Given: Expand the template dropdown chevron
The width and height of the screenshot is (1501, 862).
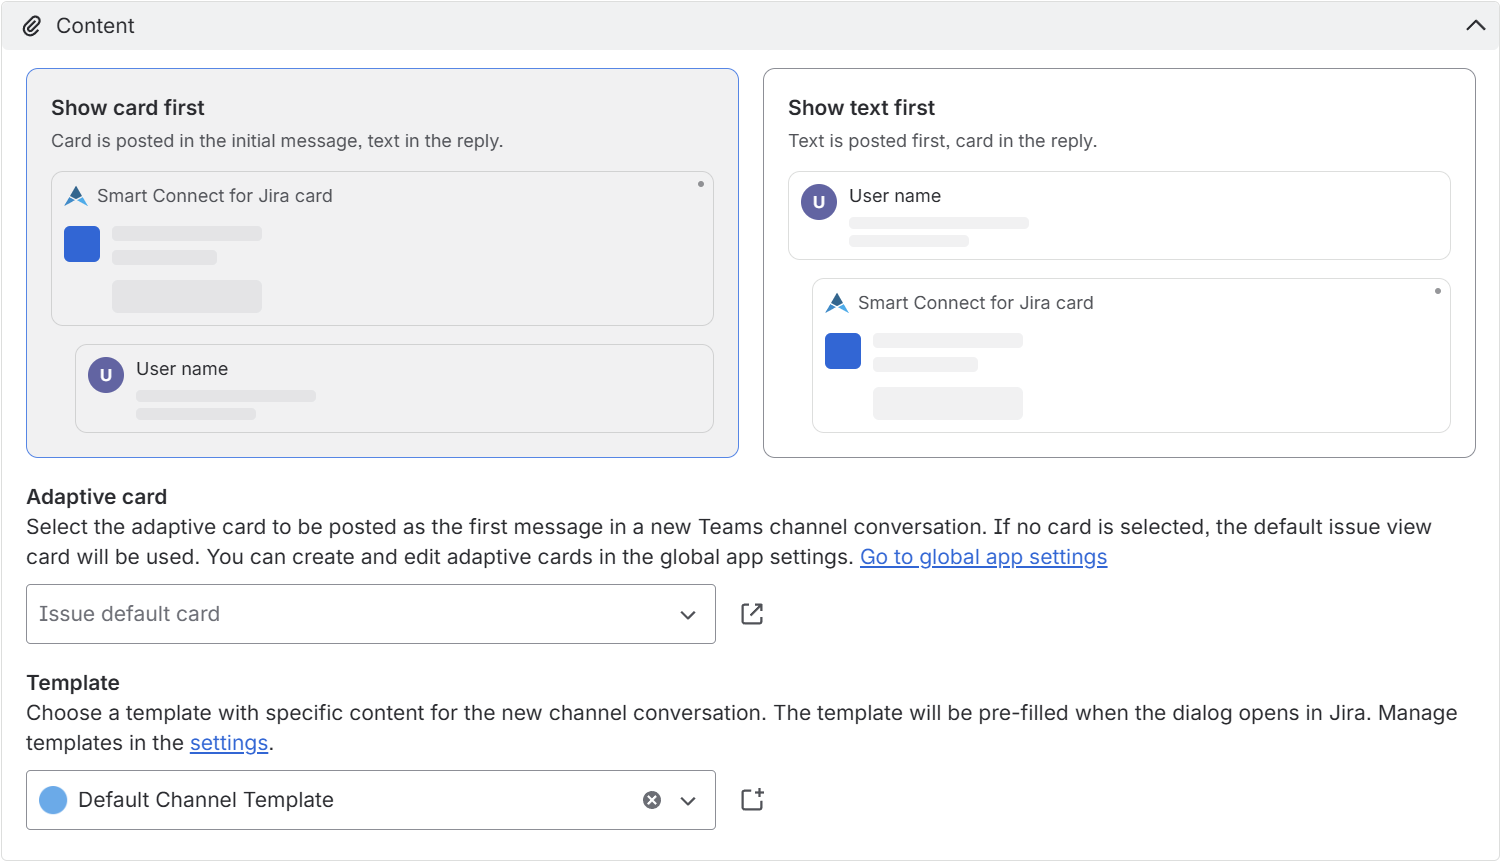Looking at the screenshot, I should coord(688,800).
